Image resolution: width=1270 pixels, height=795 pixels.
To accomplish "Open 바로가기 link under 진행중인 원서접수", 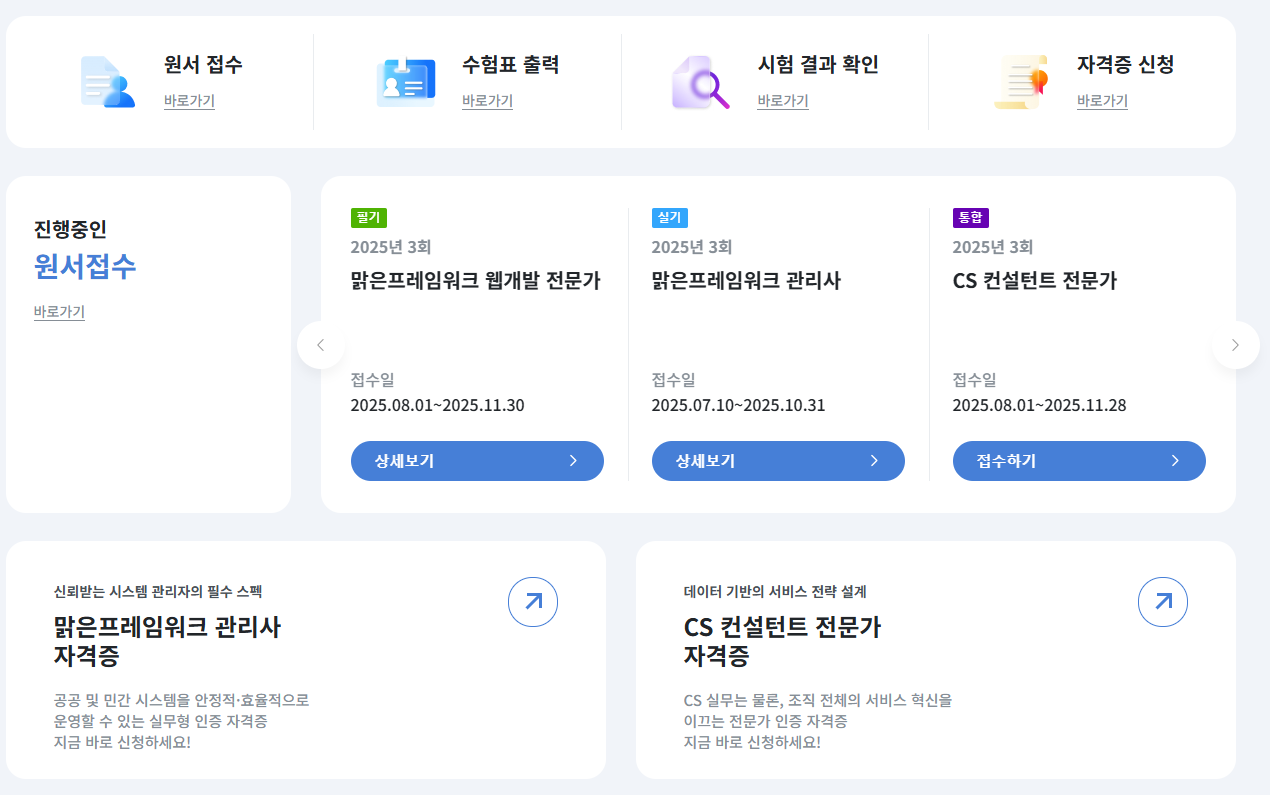I will tap(59, 312).
